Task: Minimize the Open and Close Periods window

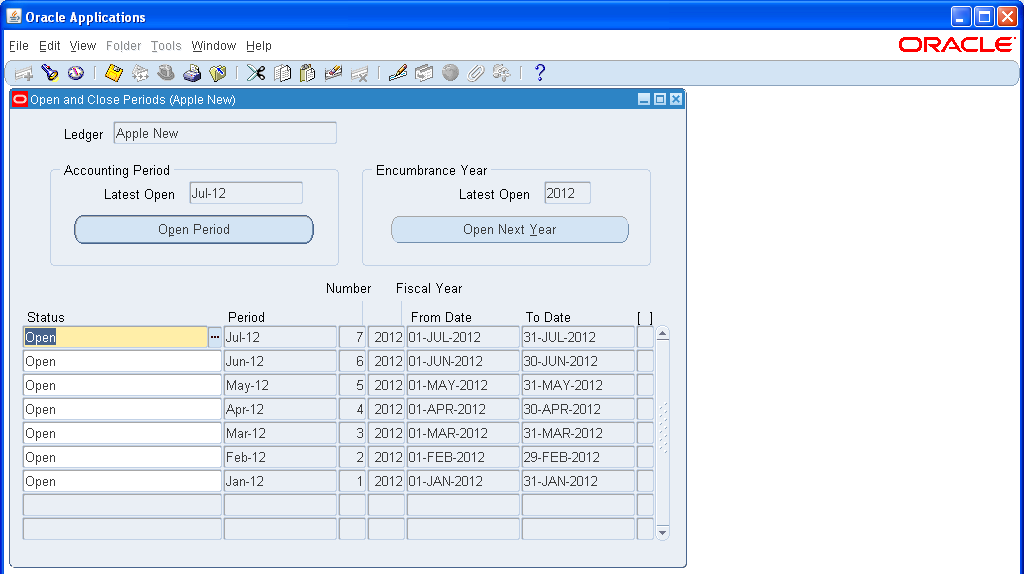Action: (x=644, y=99)
